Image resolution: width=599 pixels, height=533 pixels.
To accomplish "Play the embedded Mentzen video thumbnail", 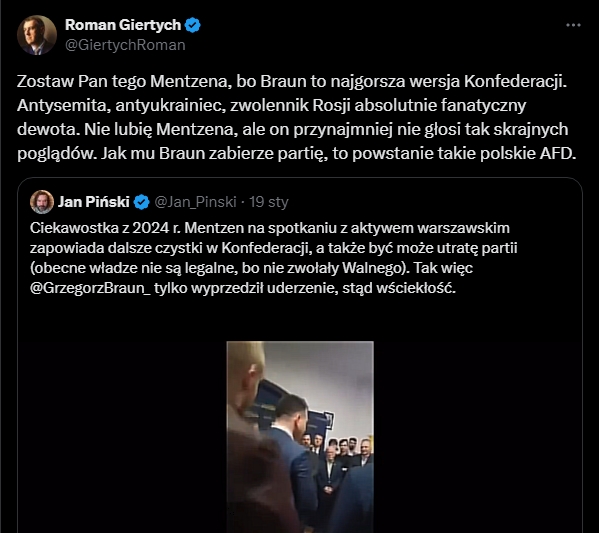I will coord(300,437).
